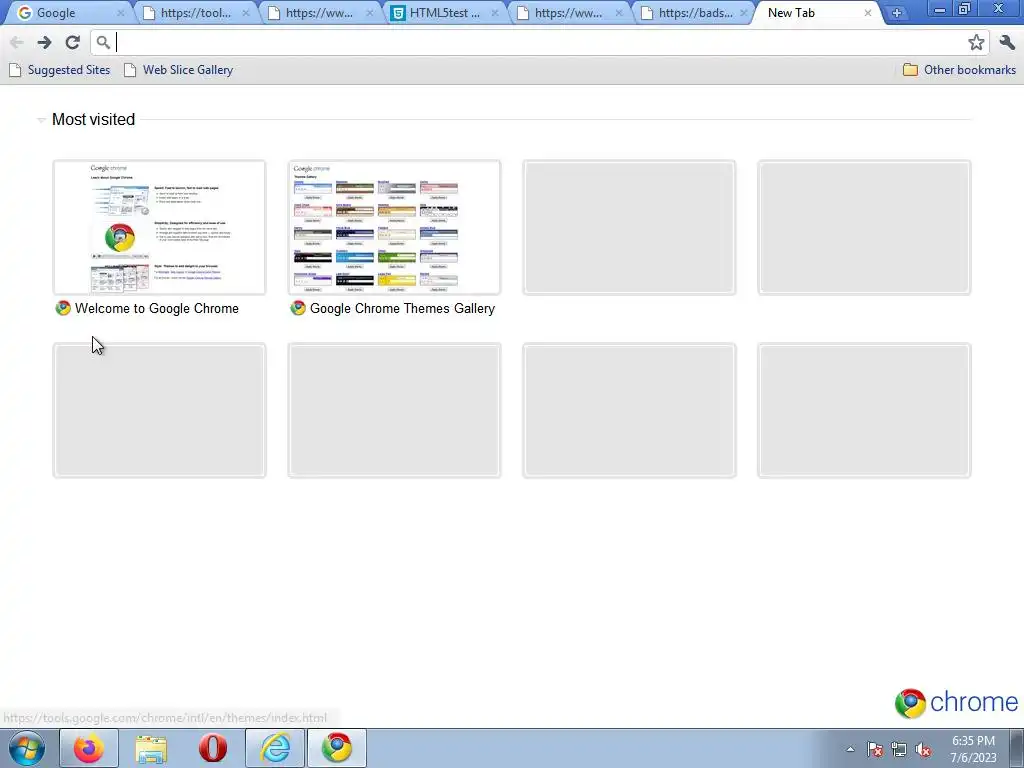Open the Action Center flag icon
Image resolution: width=1024 pixels, height=768 pixels.
[x=875, y=749]
